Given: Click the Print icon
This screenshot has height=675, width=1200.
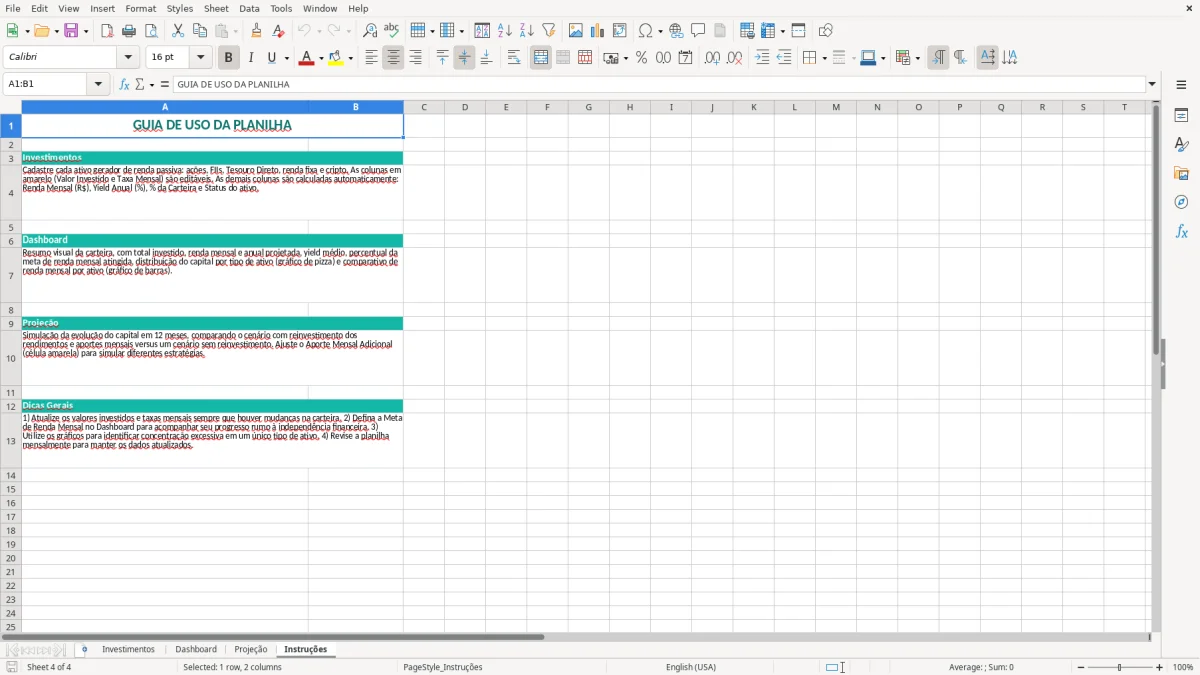Looking at the screenshot, I should (129, 31).
